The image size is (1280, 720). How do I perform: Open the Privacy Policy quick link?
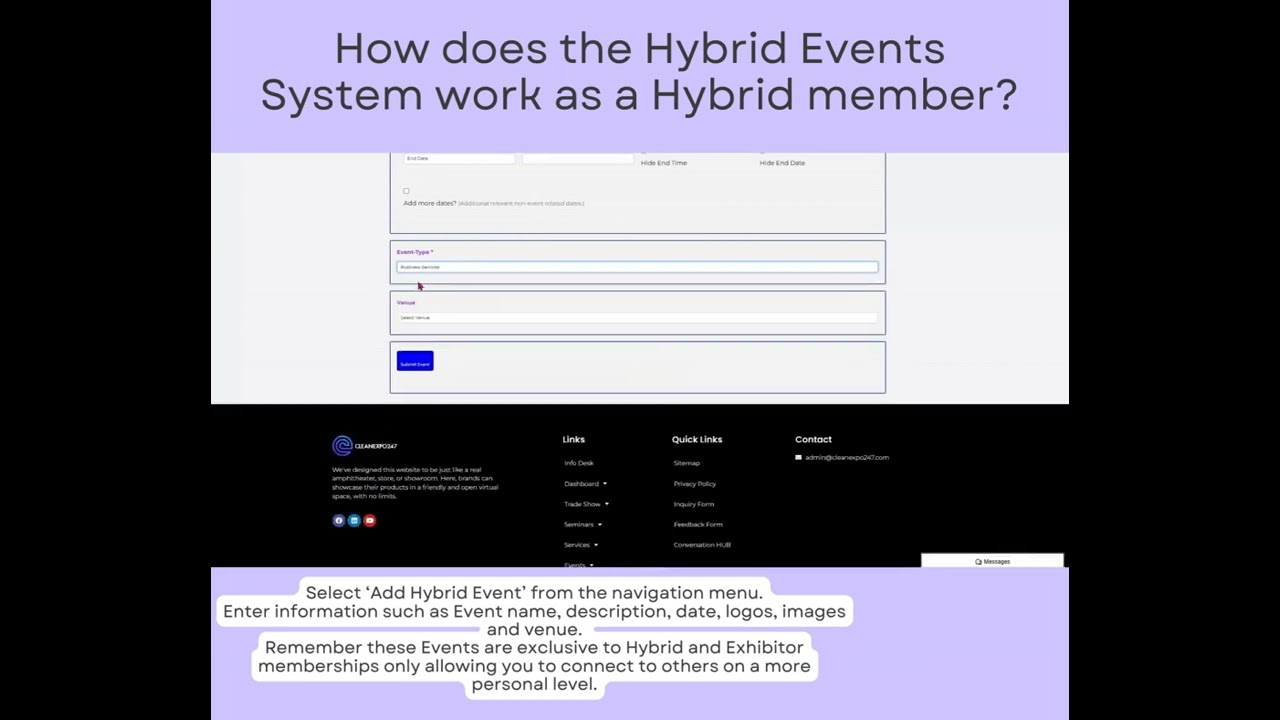(x=695, y=484)
